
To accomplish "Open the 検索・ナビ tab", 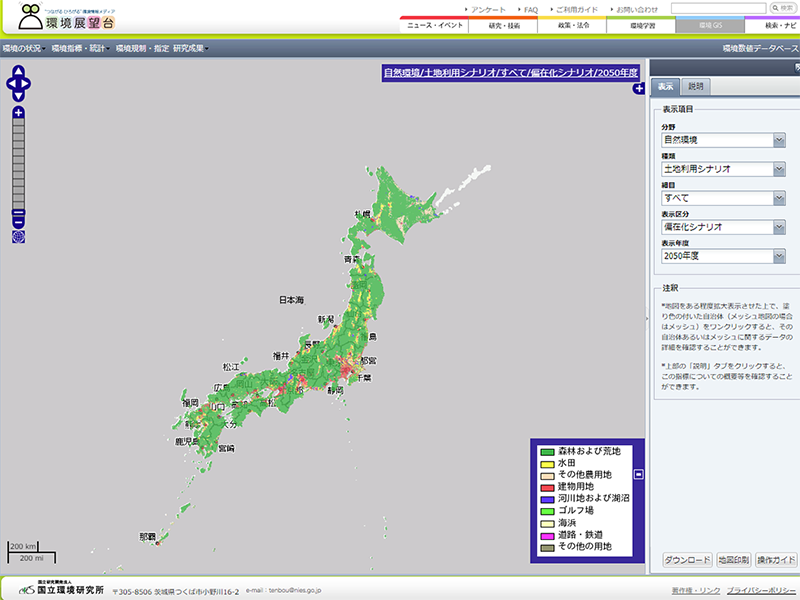I will [x=772, y=25].
